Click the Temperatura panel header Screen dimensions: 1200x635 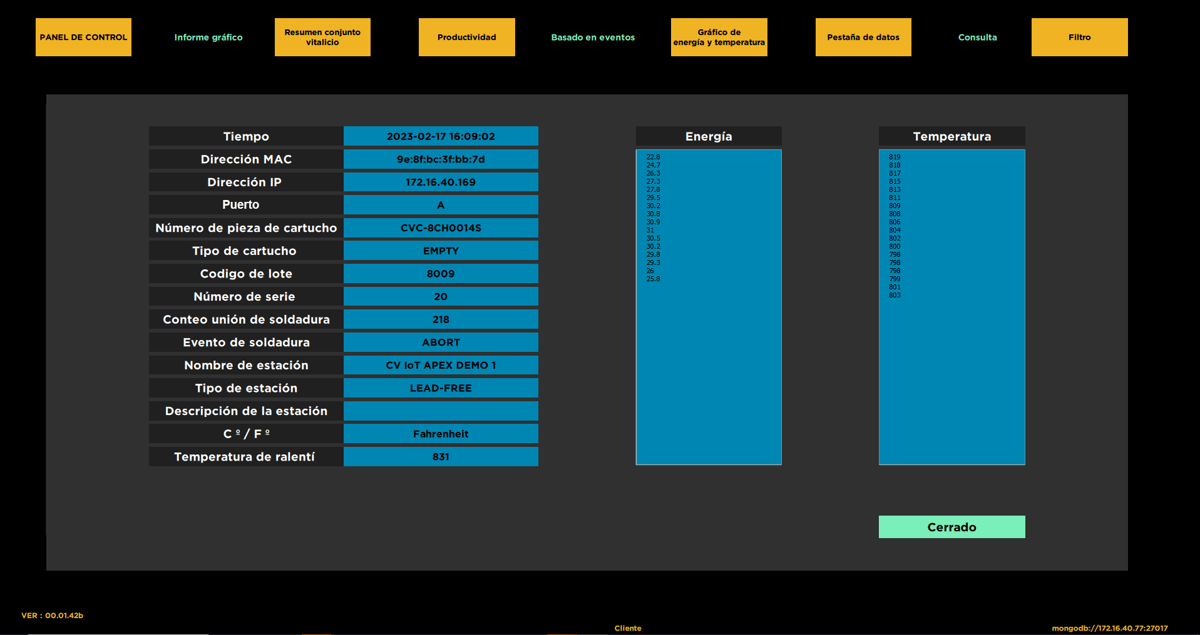click(951, 135)
